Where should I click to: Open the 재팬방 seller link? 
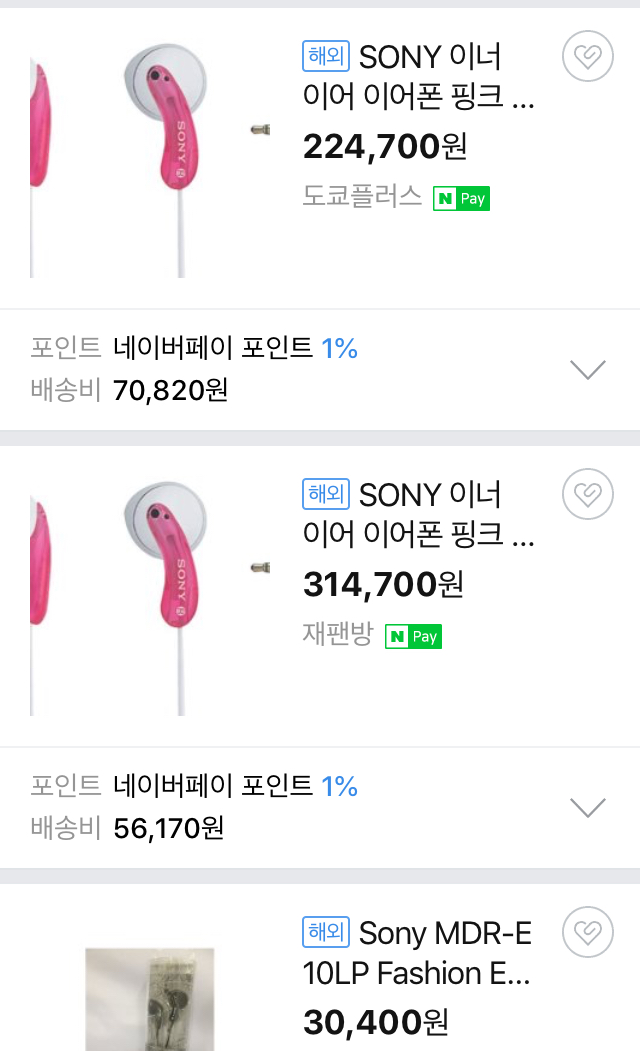337,635
